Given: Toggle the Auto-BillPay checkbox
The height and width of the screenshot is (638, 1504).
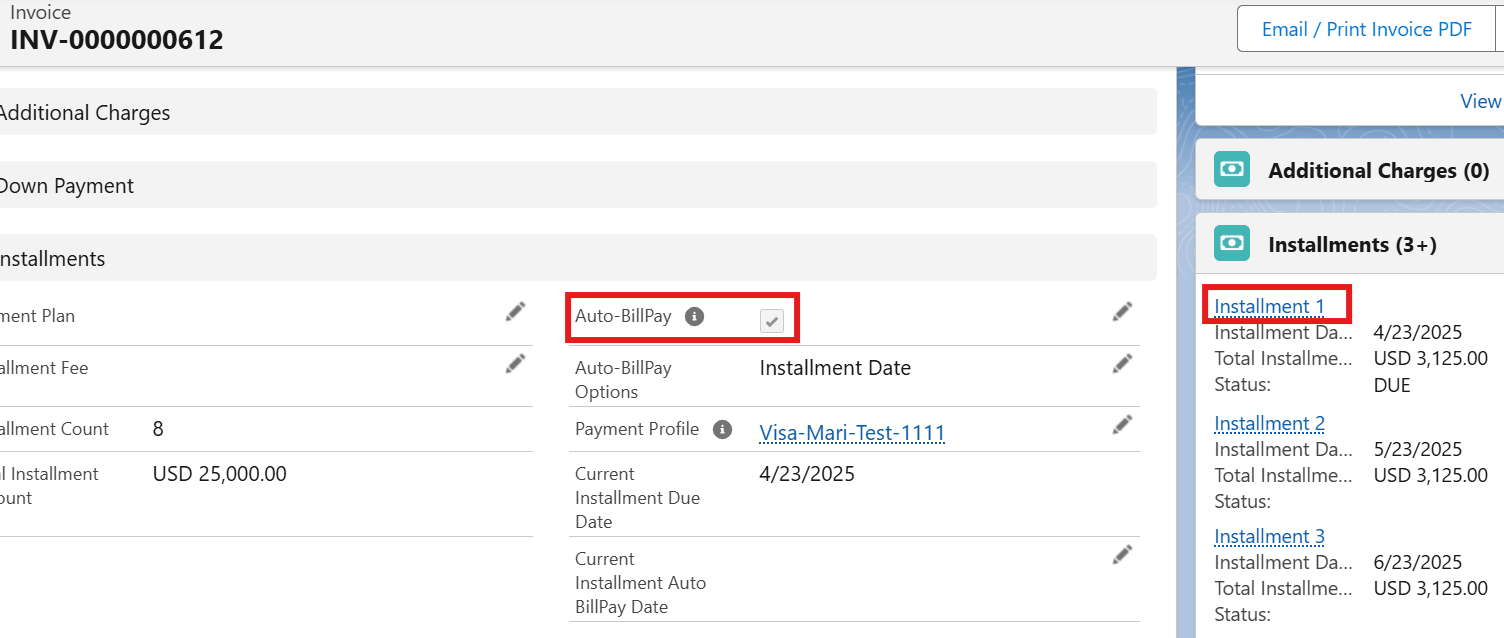Looking at the screenshot, I should tap(772, 321).
